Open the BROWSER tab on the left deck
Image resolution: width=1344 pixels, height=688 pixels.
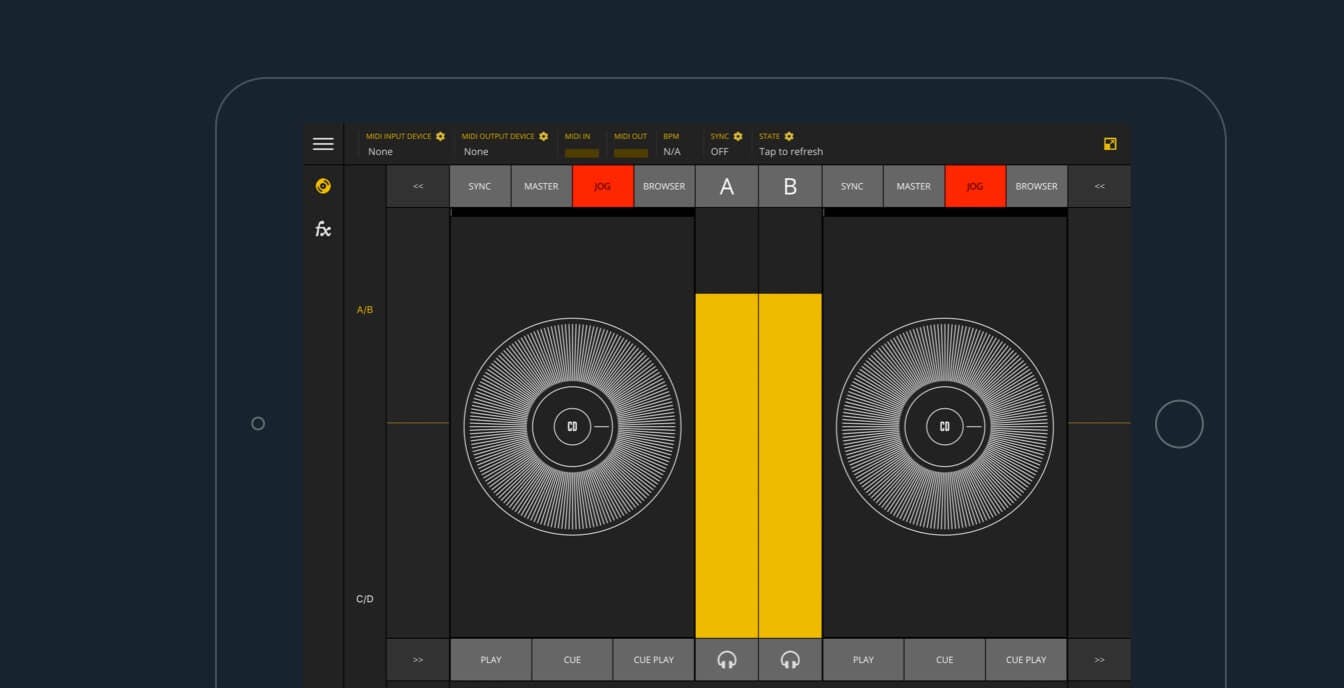pyautogui.click(x=664, y=186)
